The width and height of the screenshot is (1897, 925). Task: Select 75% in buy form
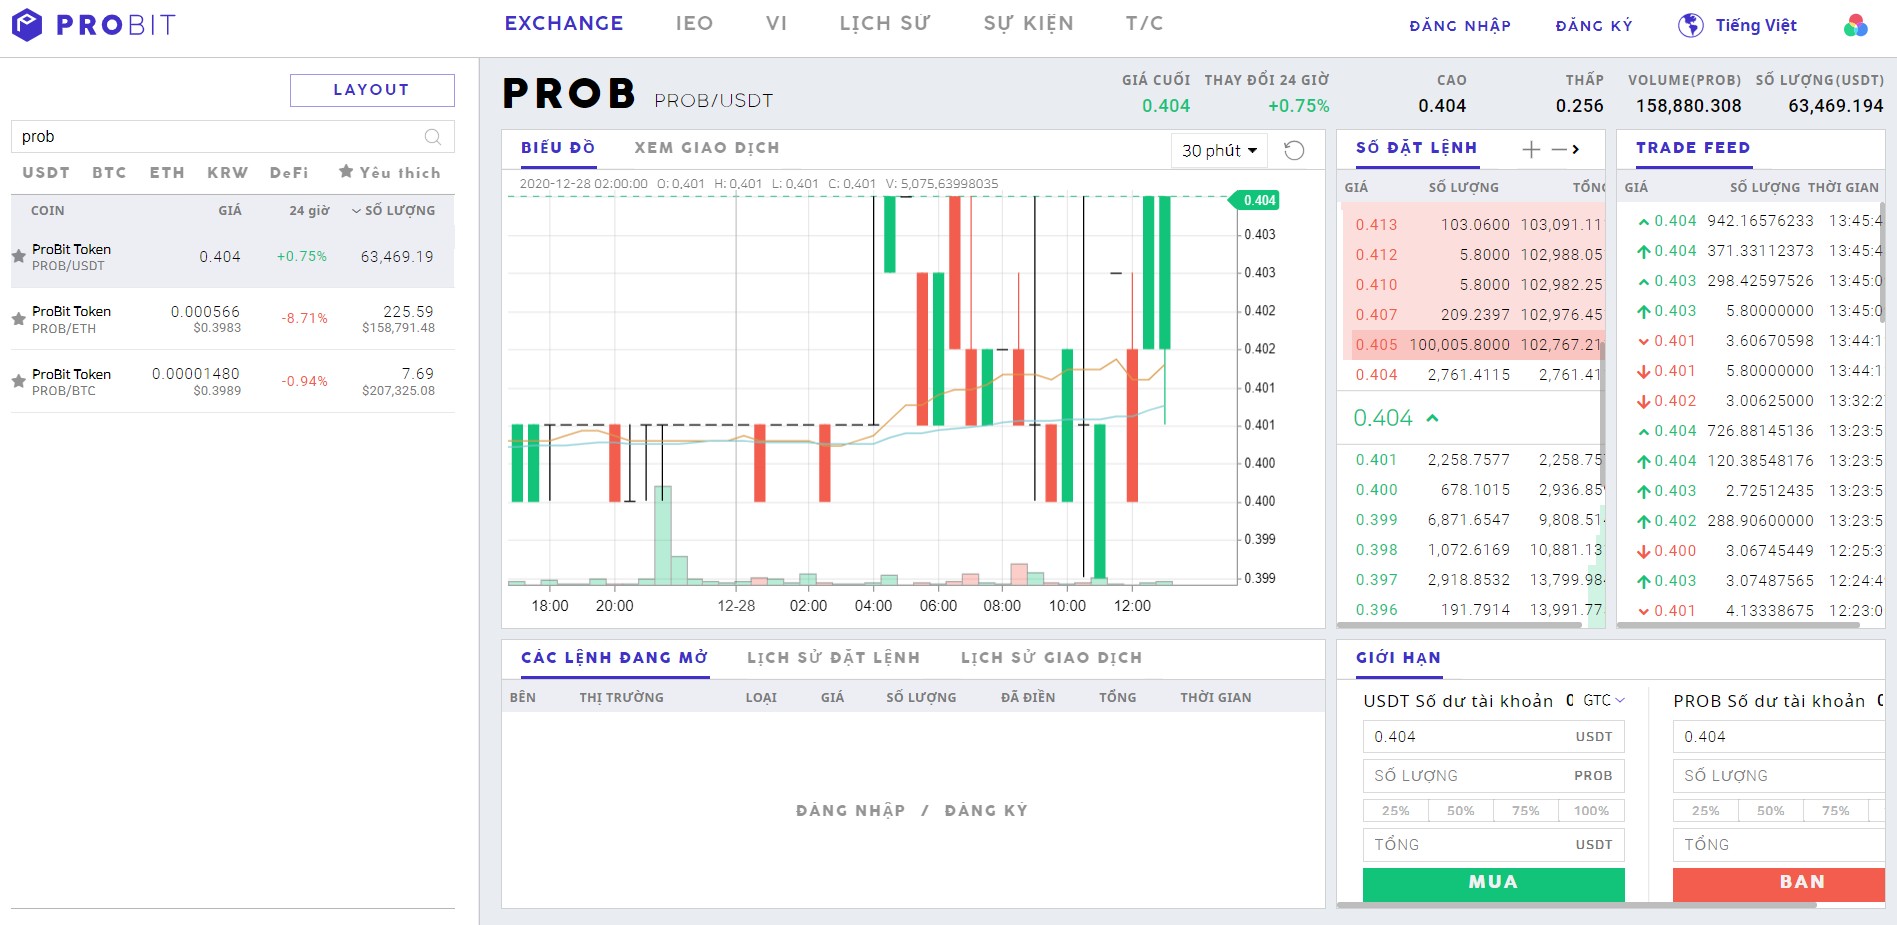coord(1525,811)
